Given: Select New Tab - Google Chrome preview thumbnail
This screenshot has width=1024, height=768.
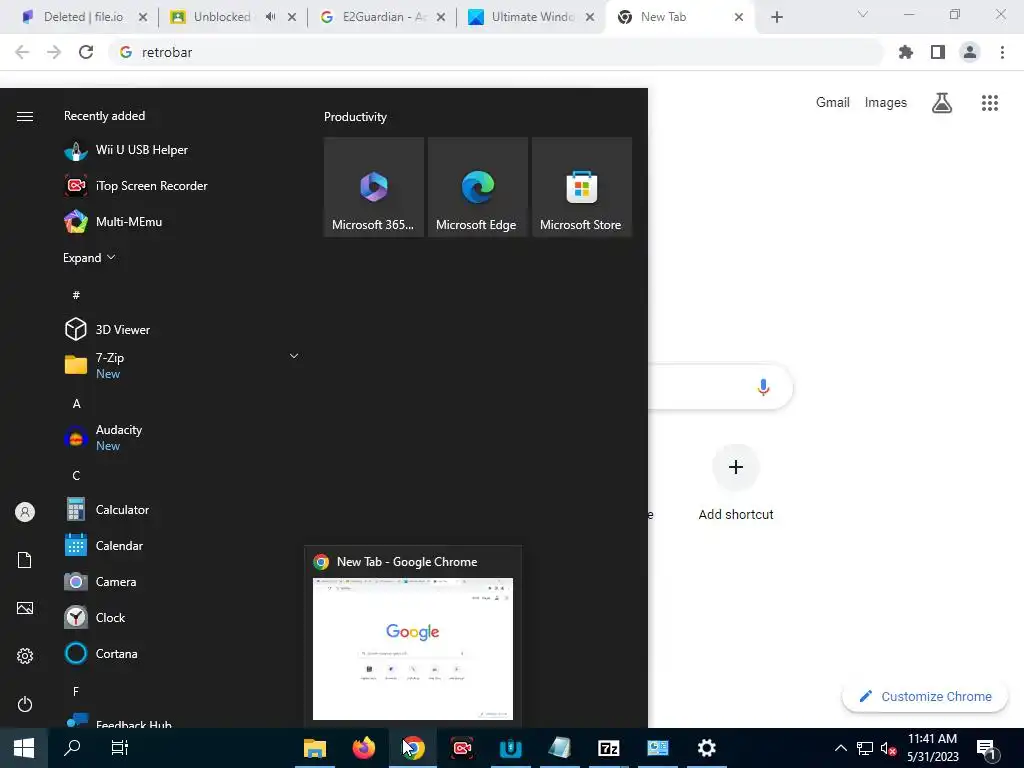Looking at the screenshot, I should pyautogui.click(x=413, y=648).
